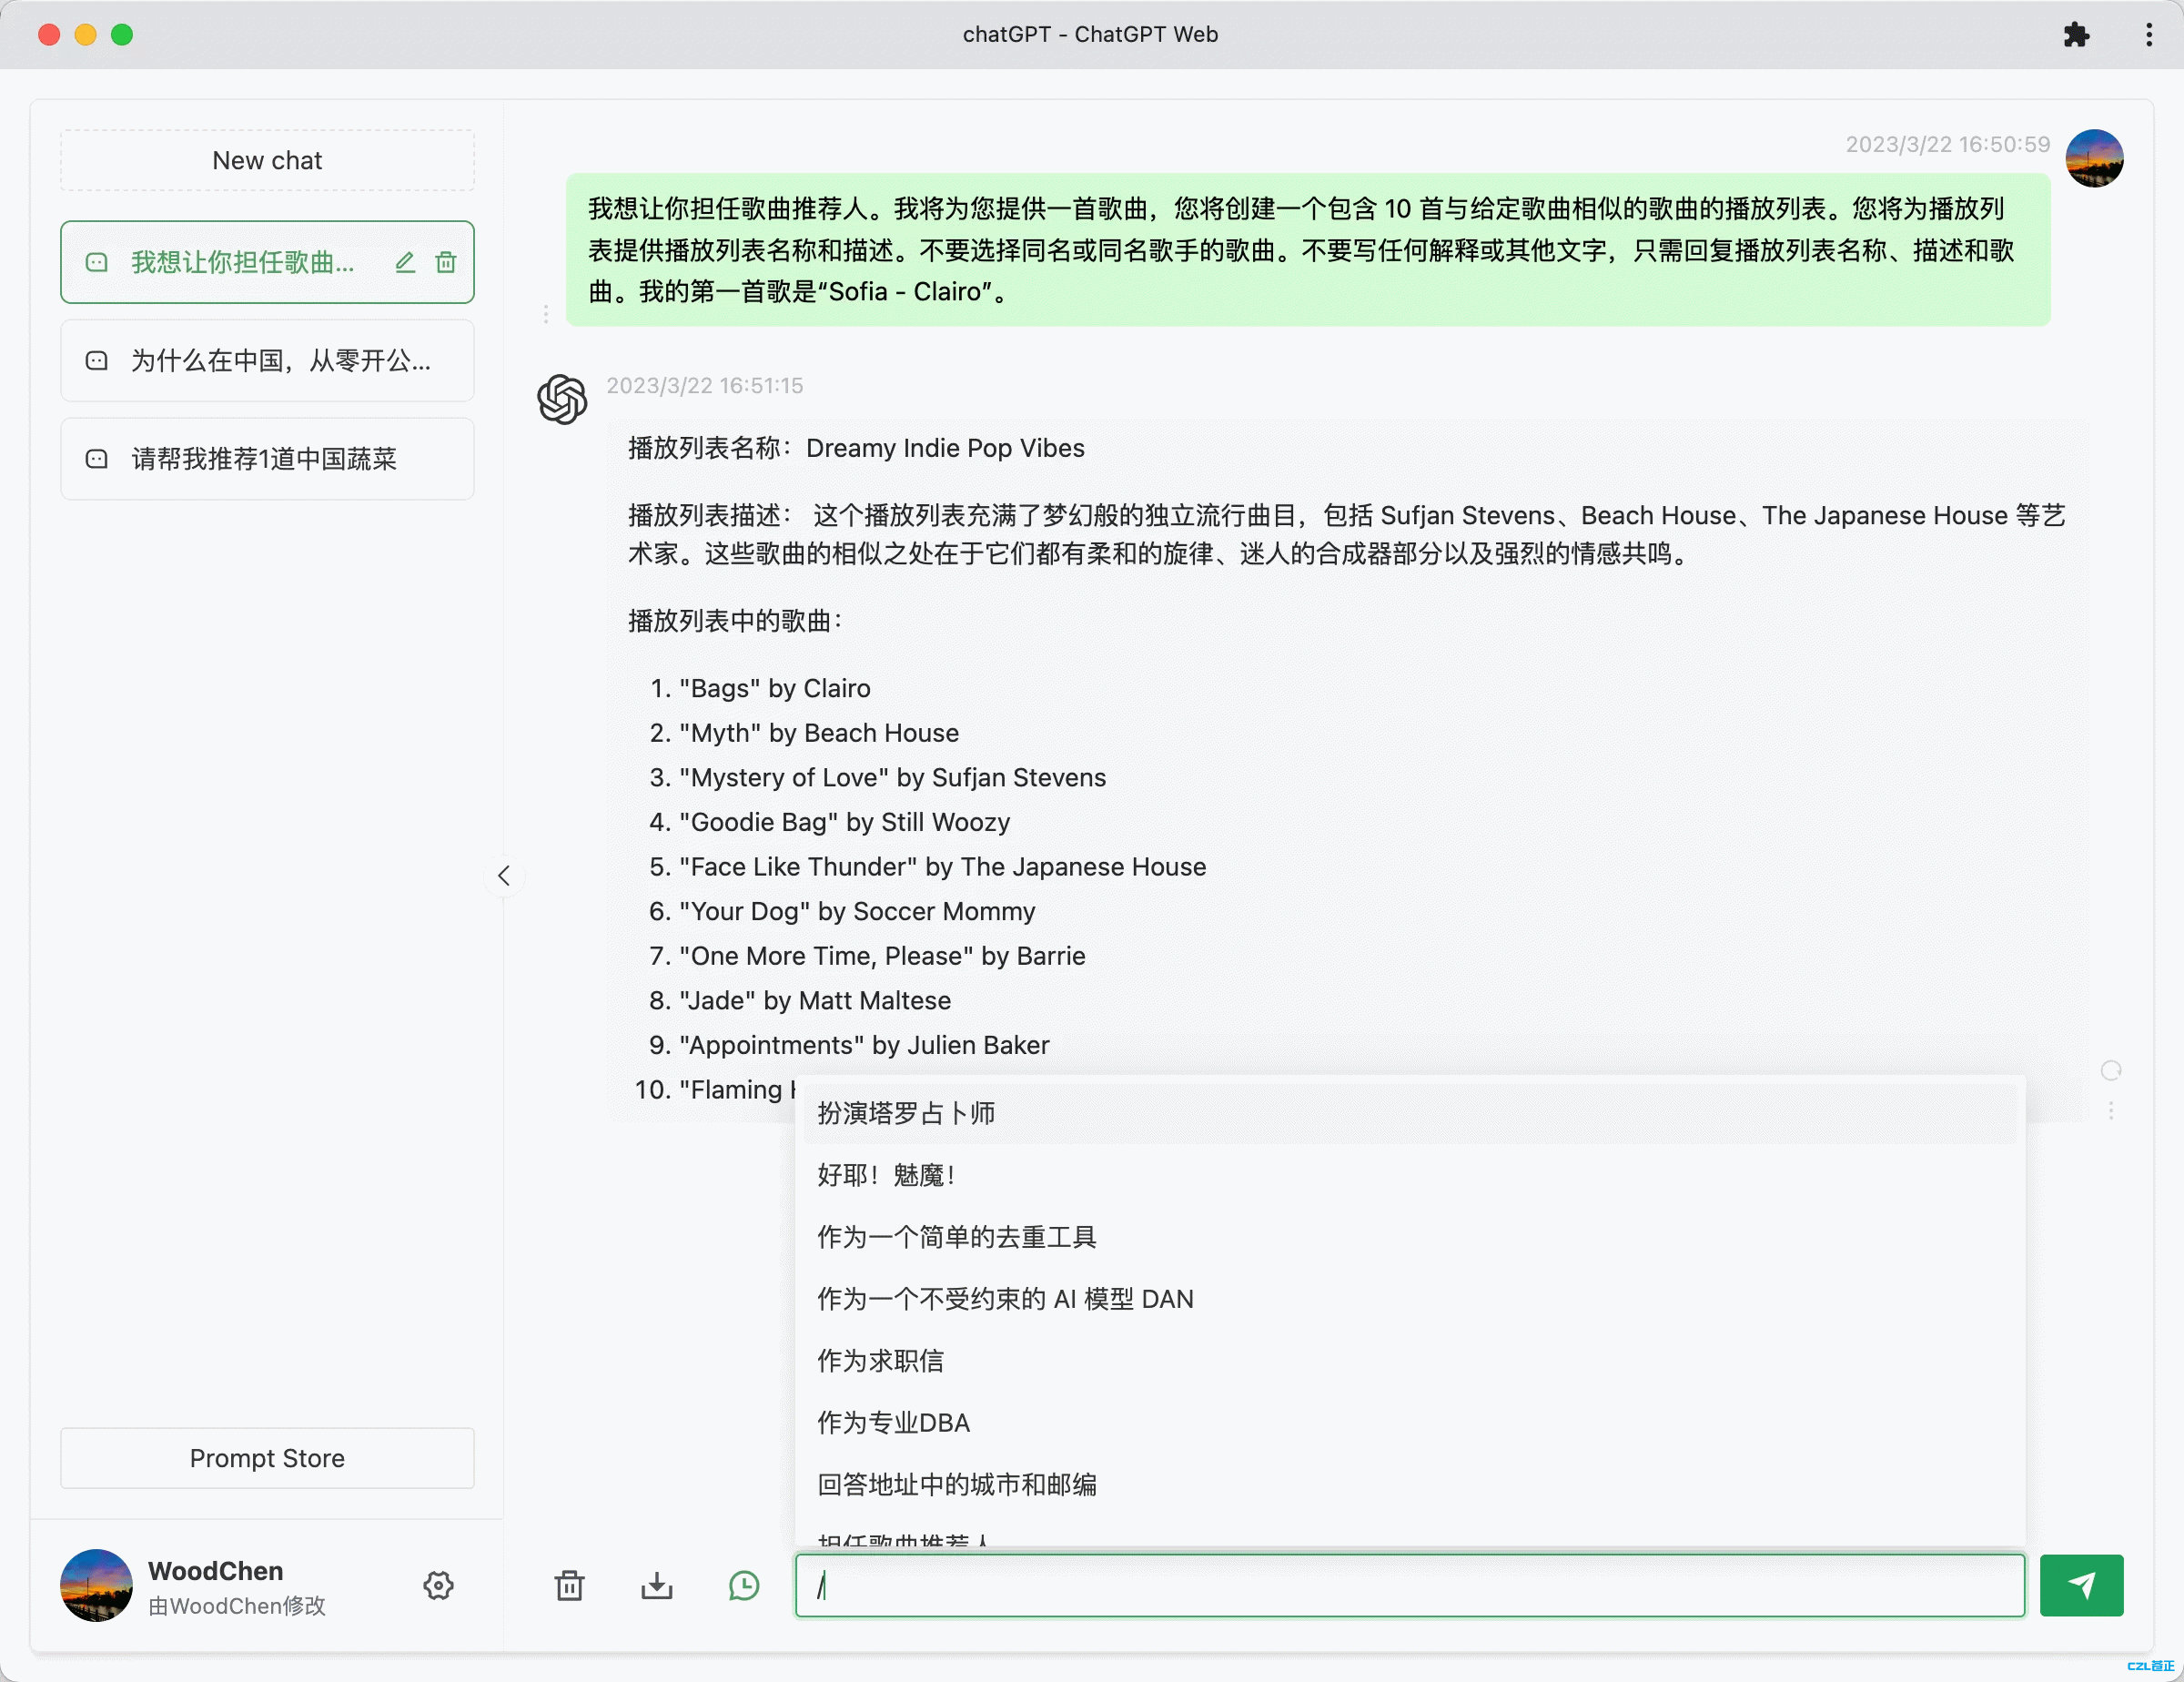
Task: Click the text 'Dreamy Indie Pop Vibes'
Action: (x=945, y=448)
